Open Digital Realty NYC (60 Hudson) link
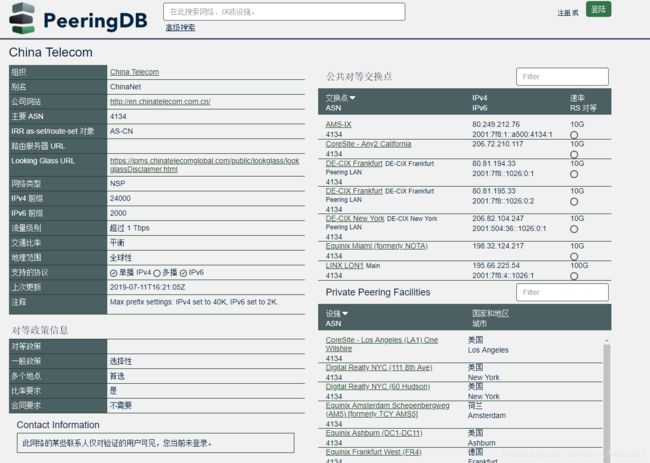650x463 pixels. pyautogui.click(x=378, y=386)
